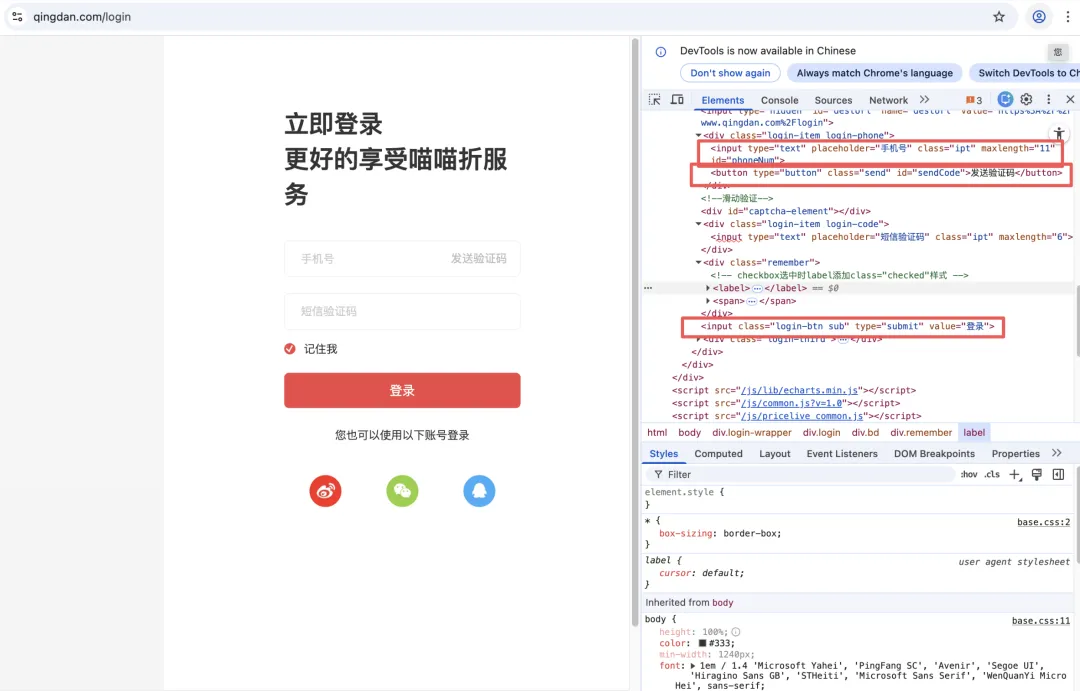Bookmark this page with the star
This screenshot has width=1080, height=691.
pos(999,17)
